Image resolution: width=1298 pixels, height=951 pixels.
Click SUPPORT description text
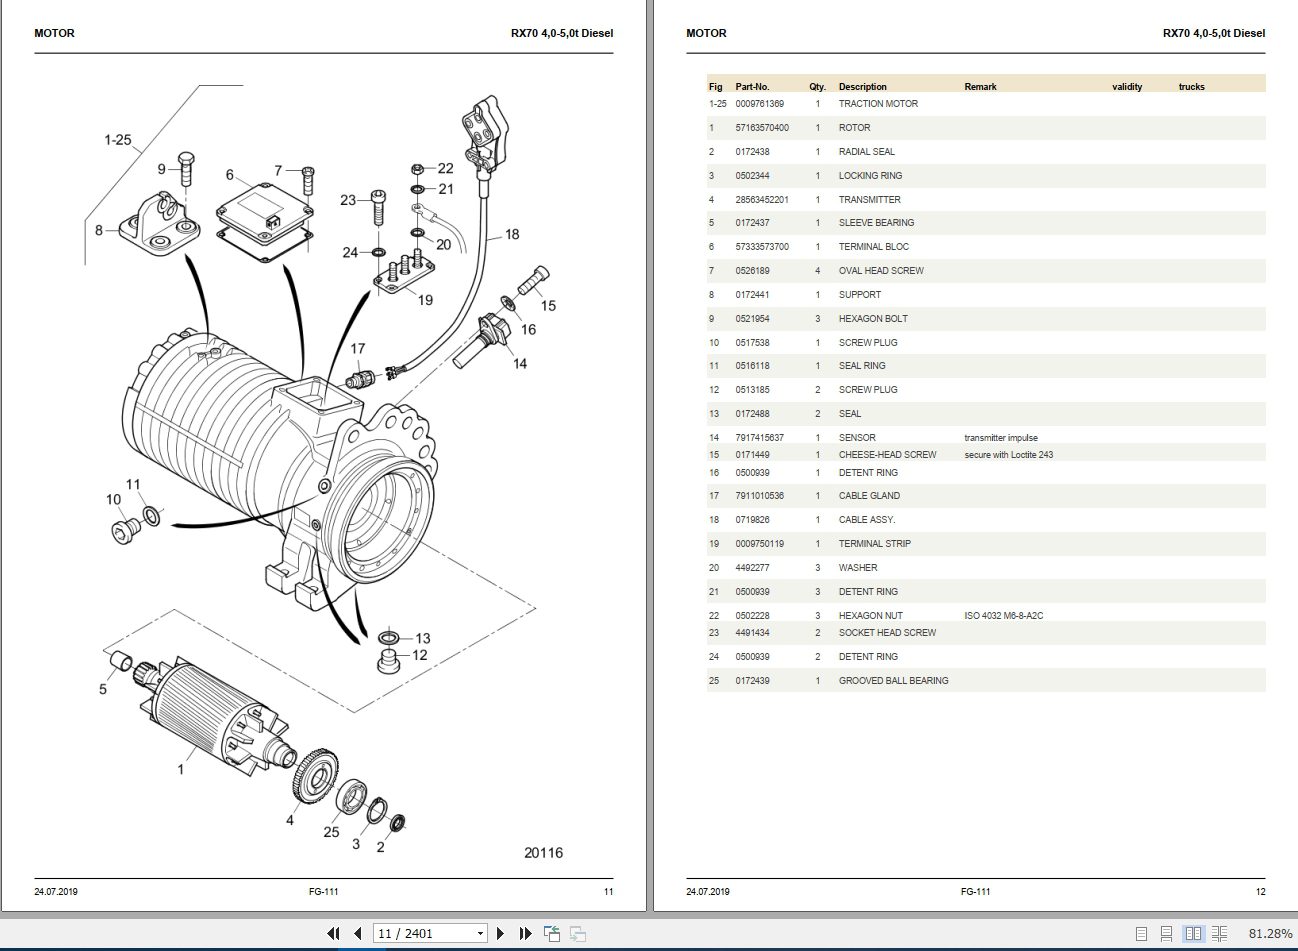click(860, 295)
